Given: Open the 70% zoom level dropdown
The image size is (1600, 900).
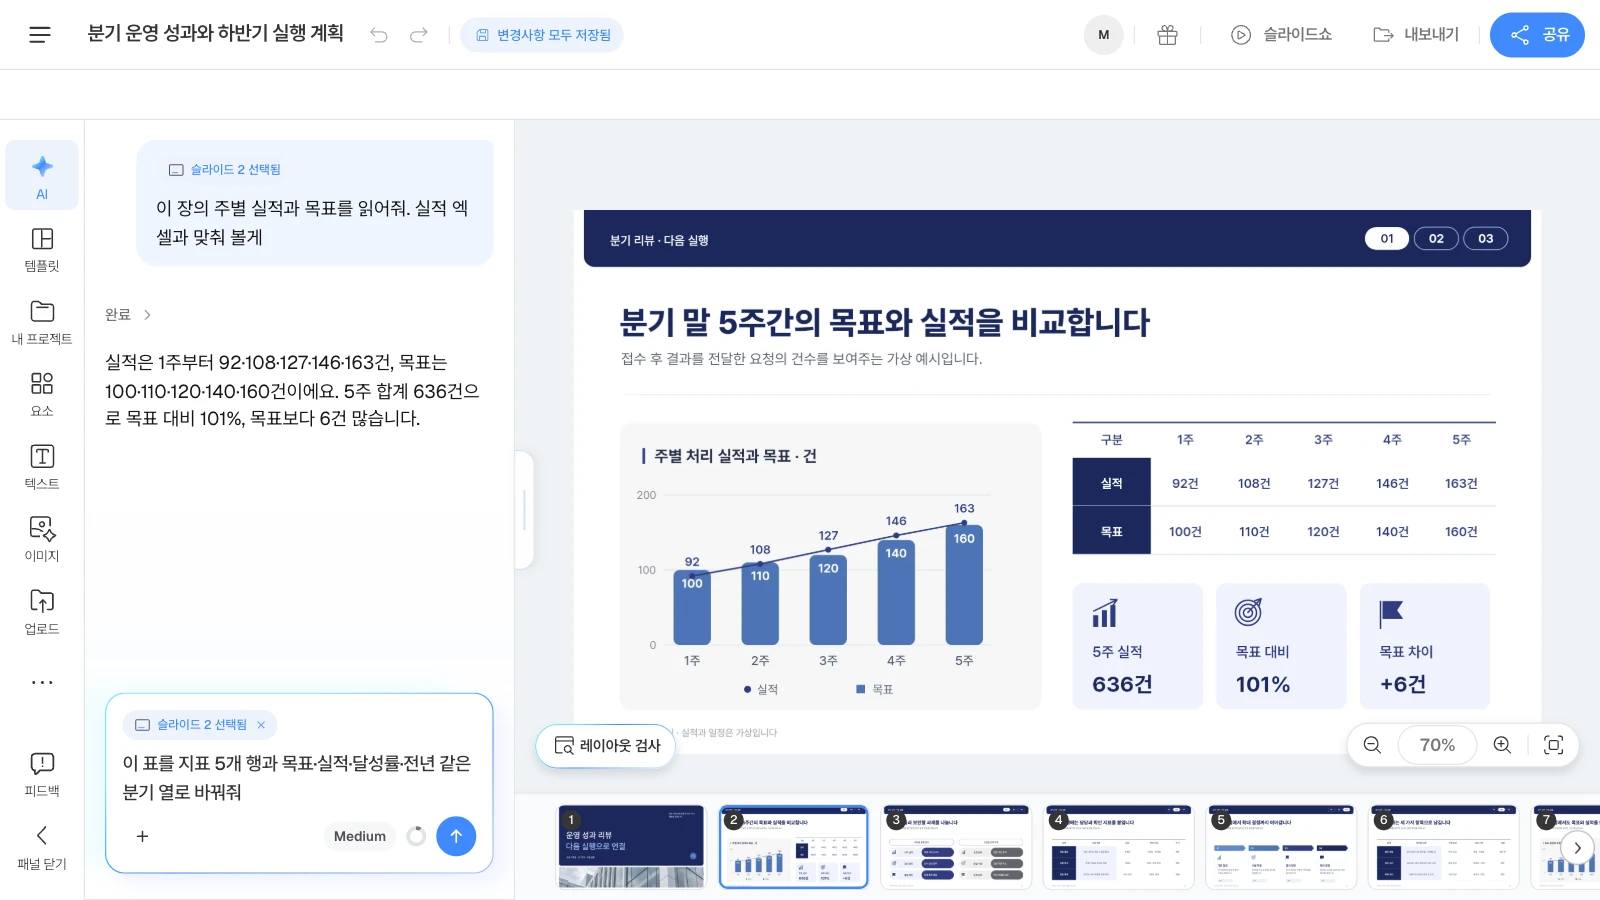Looking at the screenshot, I should click(1437, 745).
